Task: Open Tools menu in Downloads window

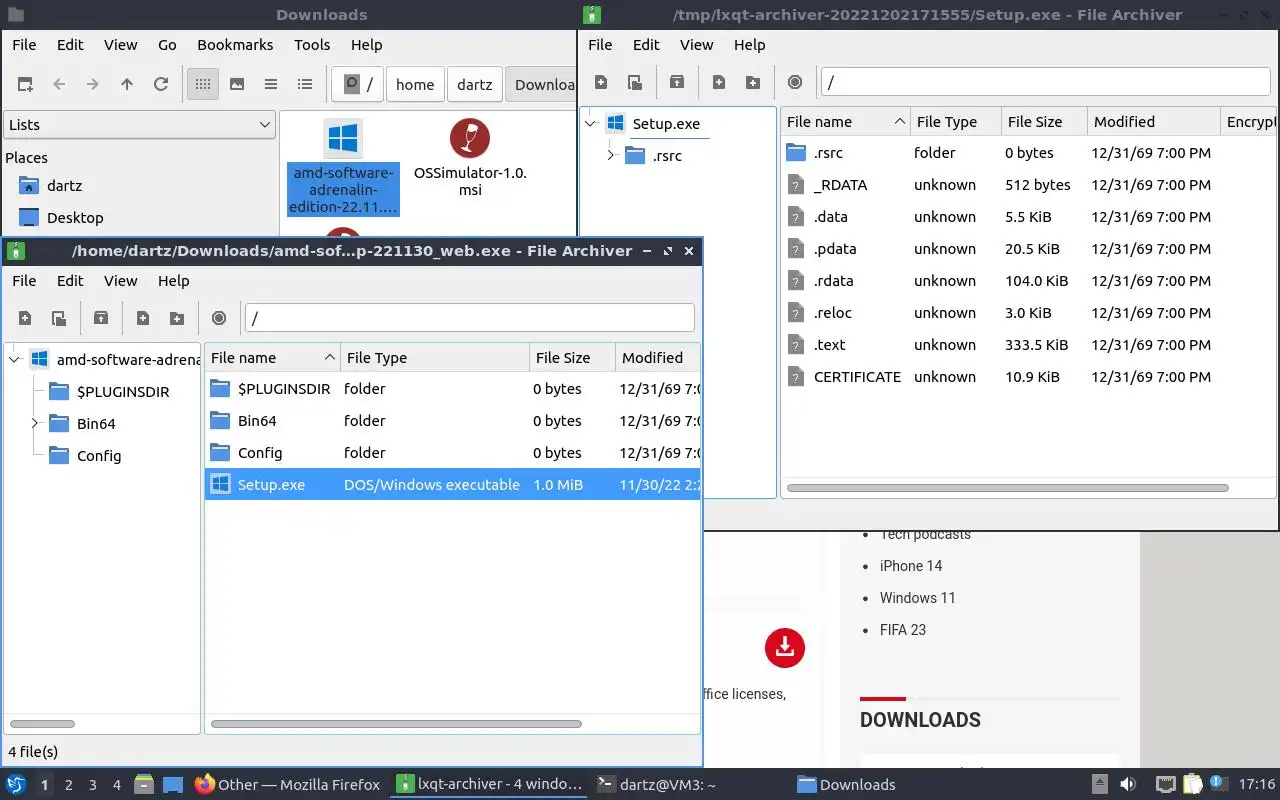Action: 312,45
